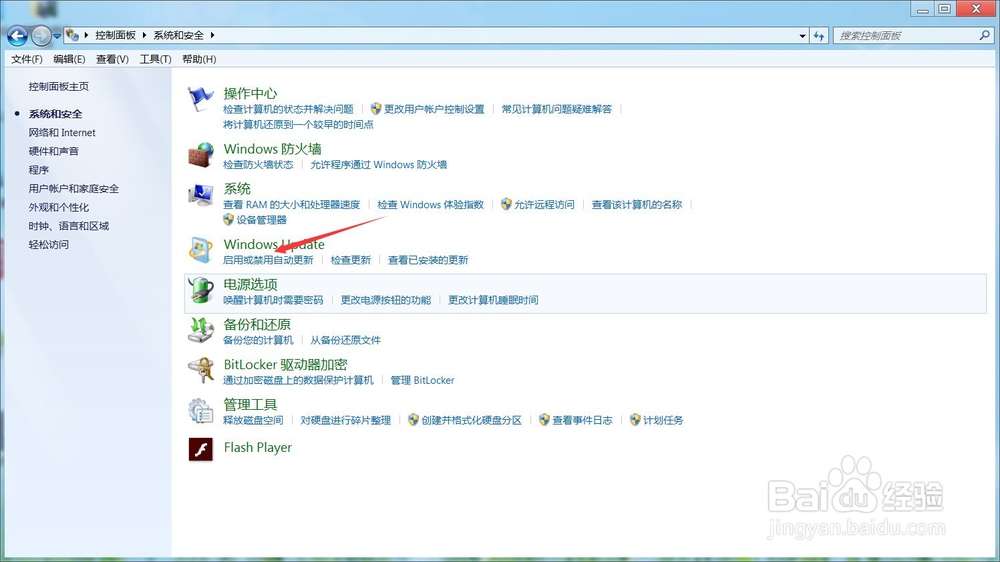Click 常见计算机问题疑难解答 link
Image resolution: width=1000 pixels, height=562 pixels.
click(x=557, y=109)
